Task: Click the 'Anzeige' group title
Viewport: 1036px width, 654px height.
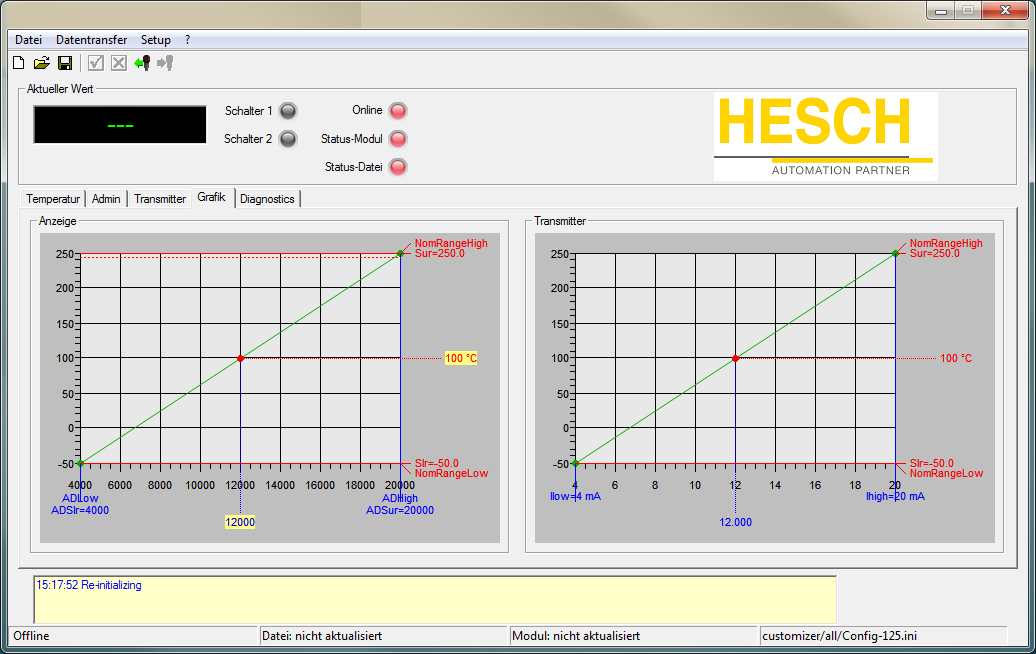Action: [57, 221]
